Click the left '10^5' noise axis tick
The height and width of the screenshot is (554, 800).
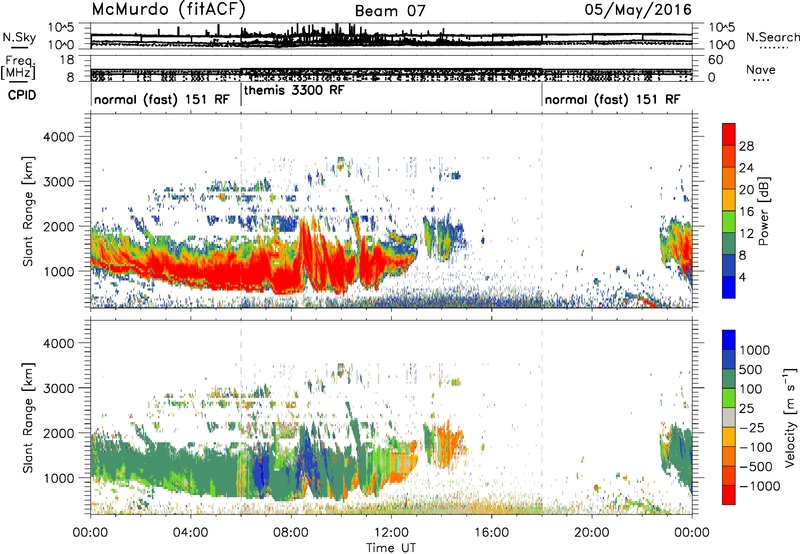[x=61, y=28]
